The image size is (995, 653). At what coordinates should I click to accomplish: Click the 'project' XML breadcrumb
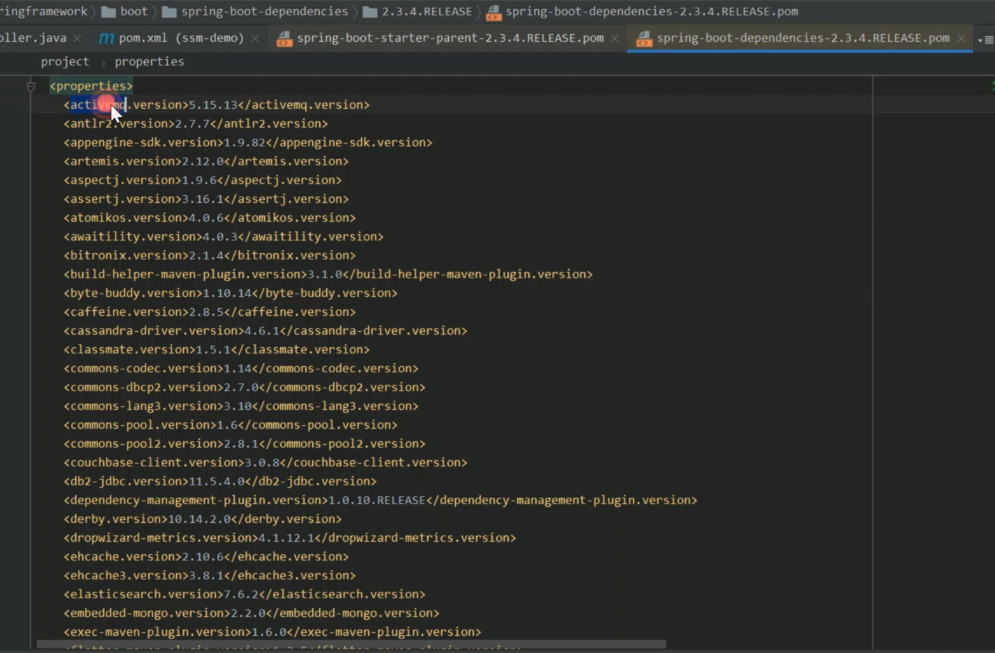coord(65,62)
